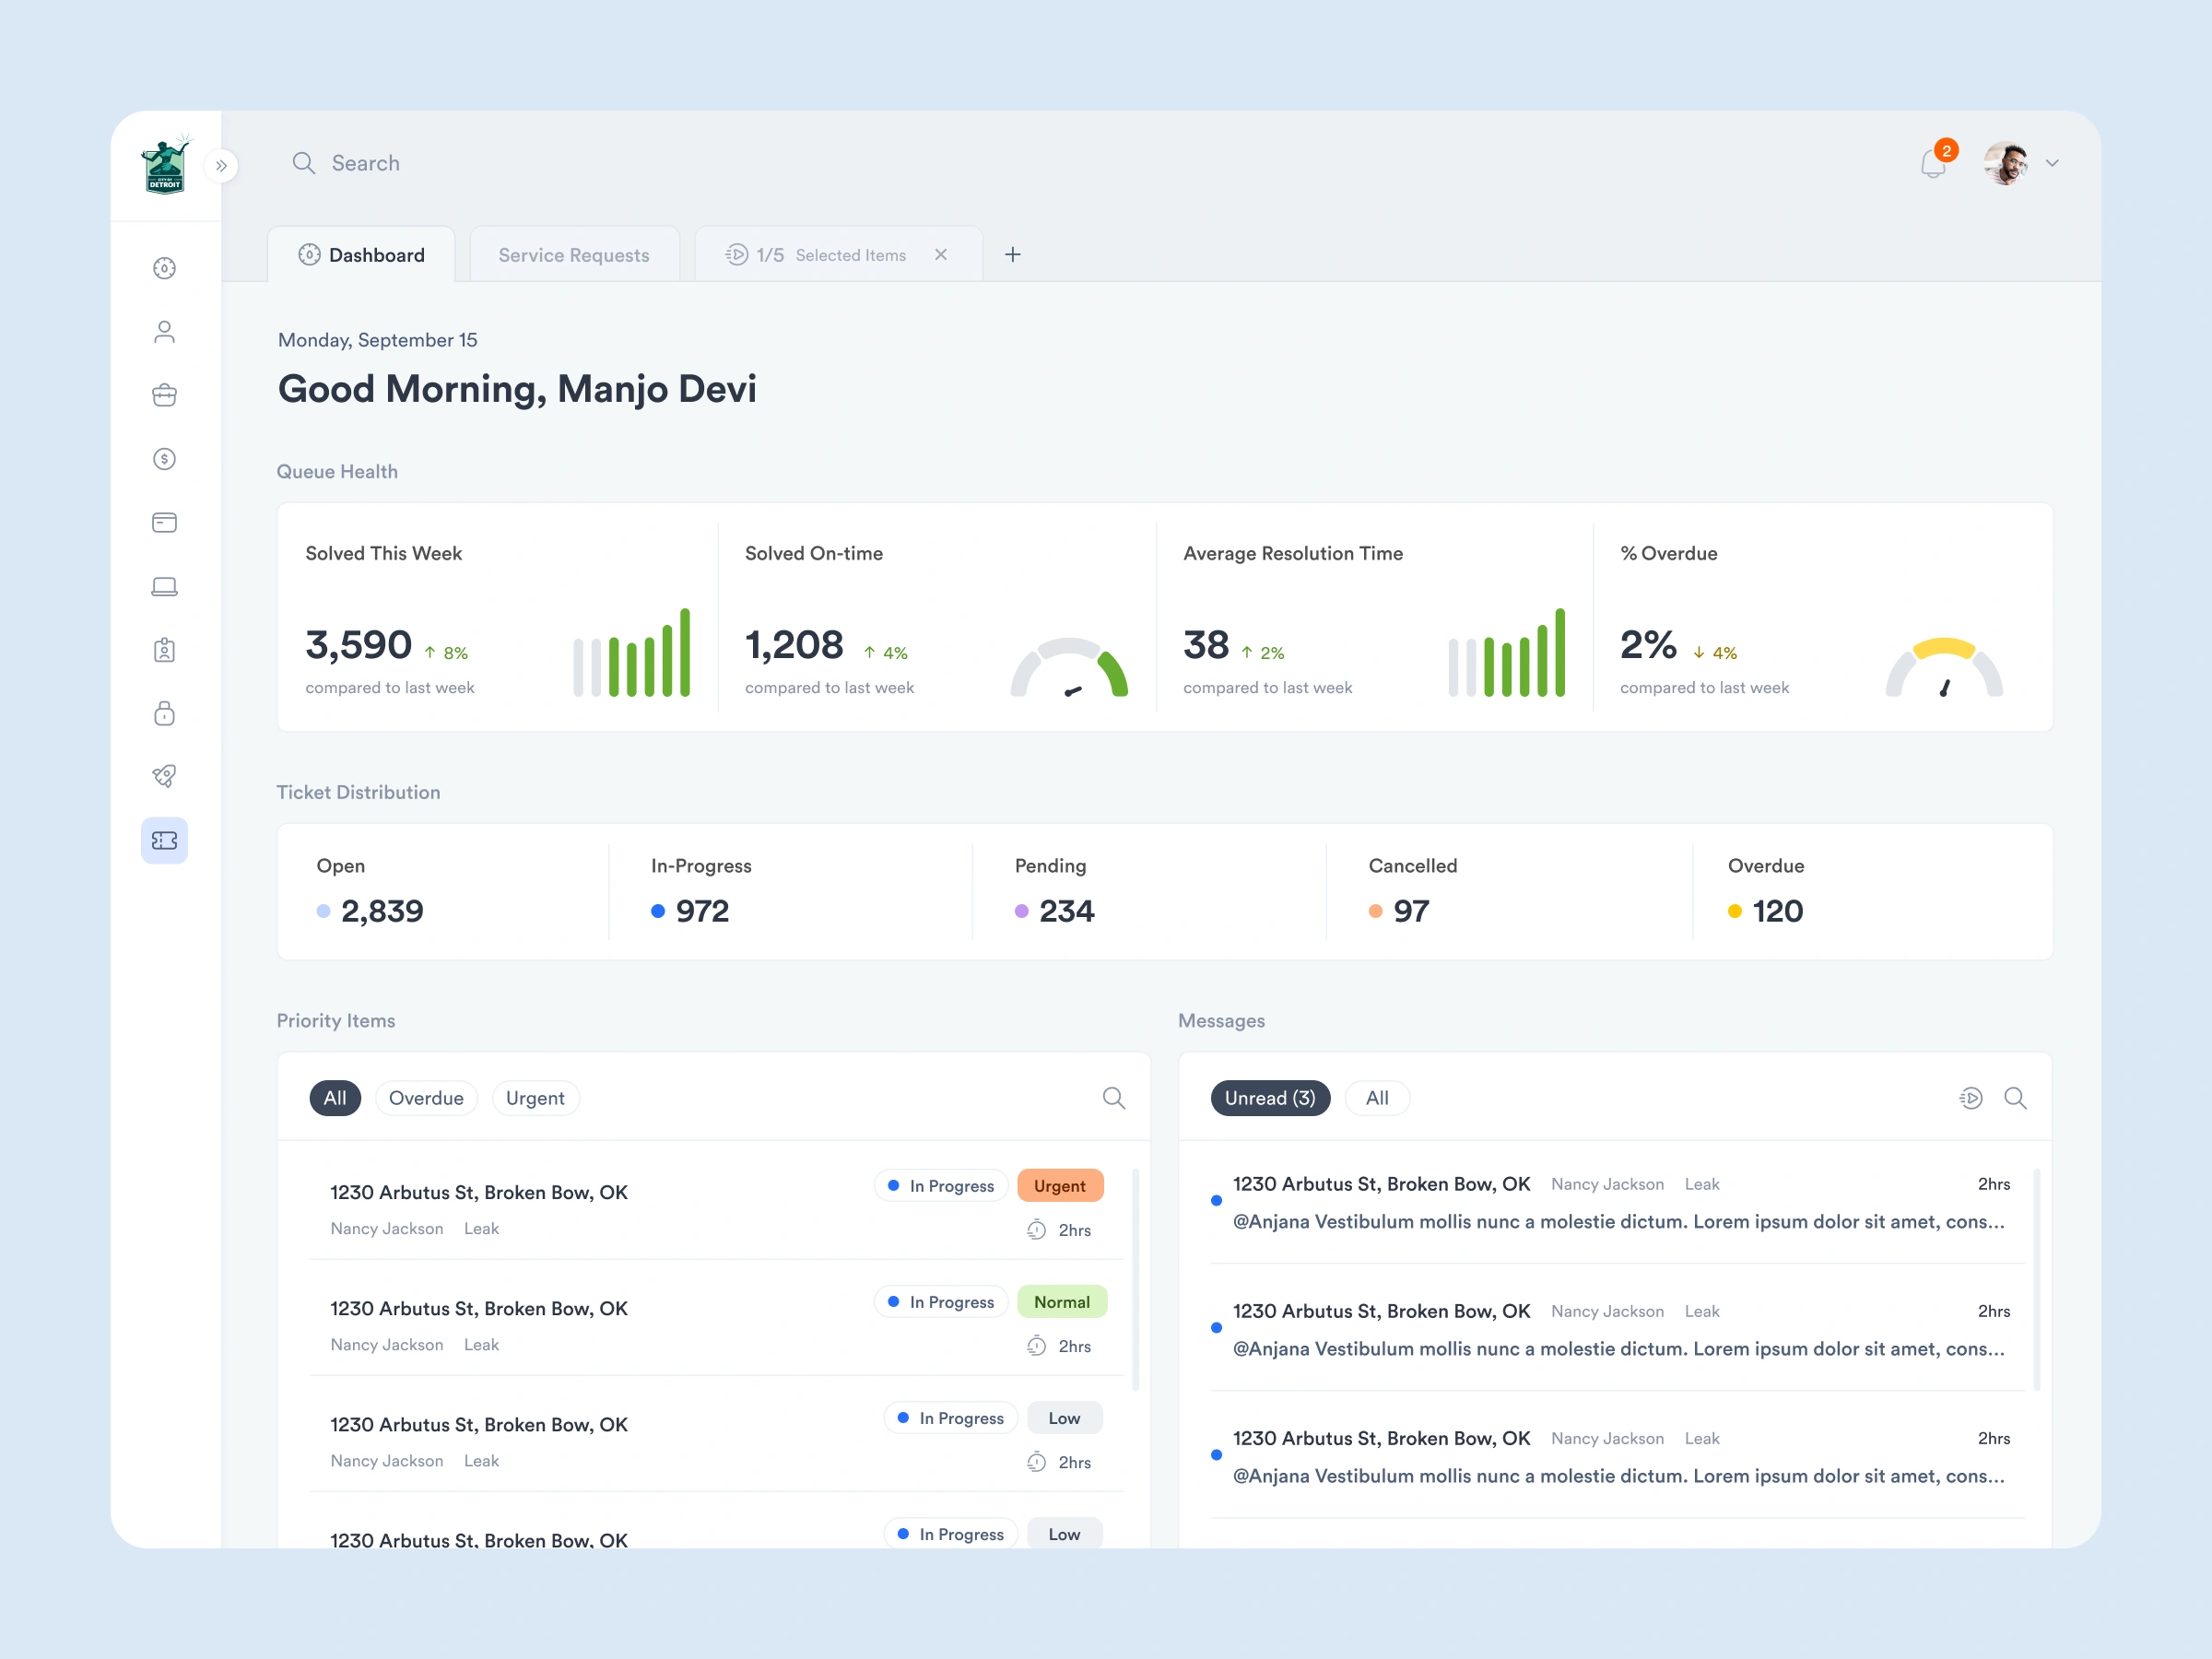This screenshot has height=1659, width=2212.
Task: Close the Selected Items tab
Action: (941, 255)
